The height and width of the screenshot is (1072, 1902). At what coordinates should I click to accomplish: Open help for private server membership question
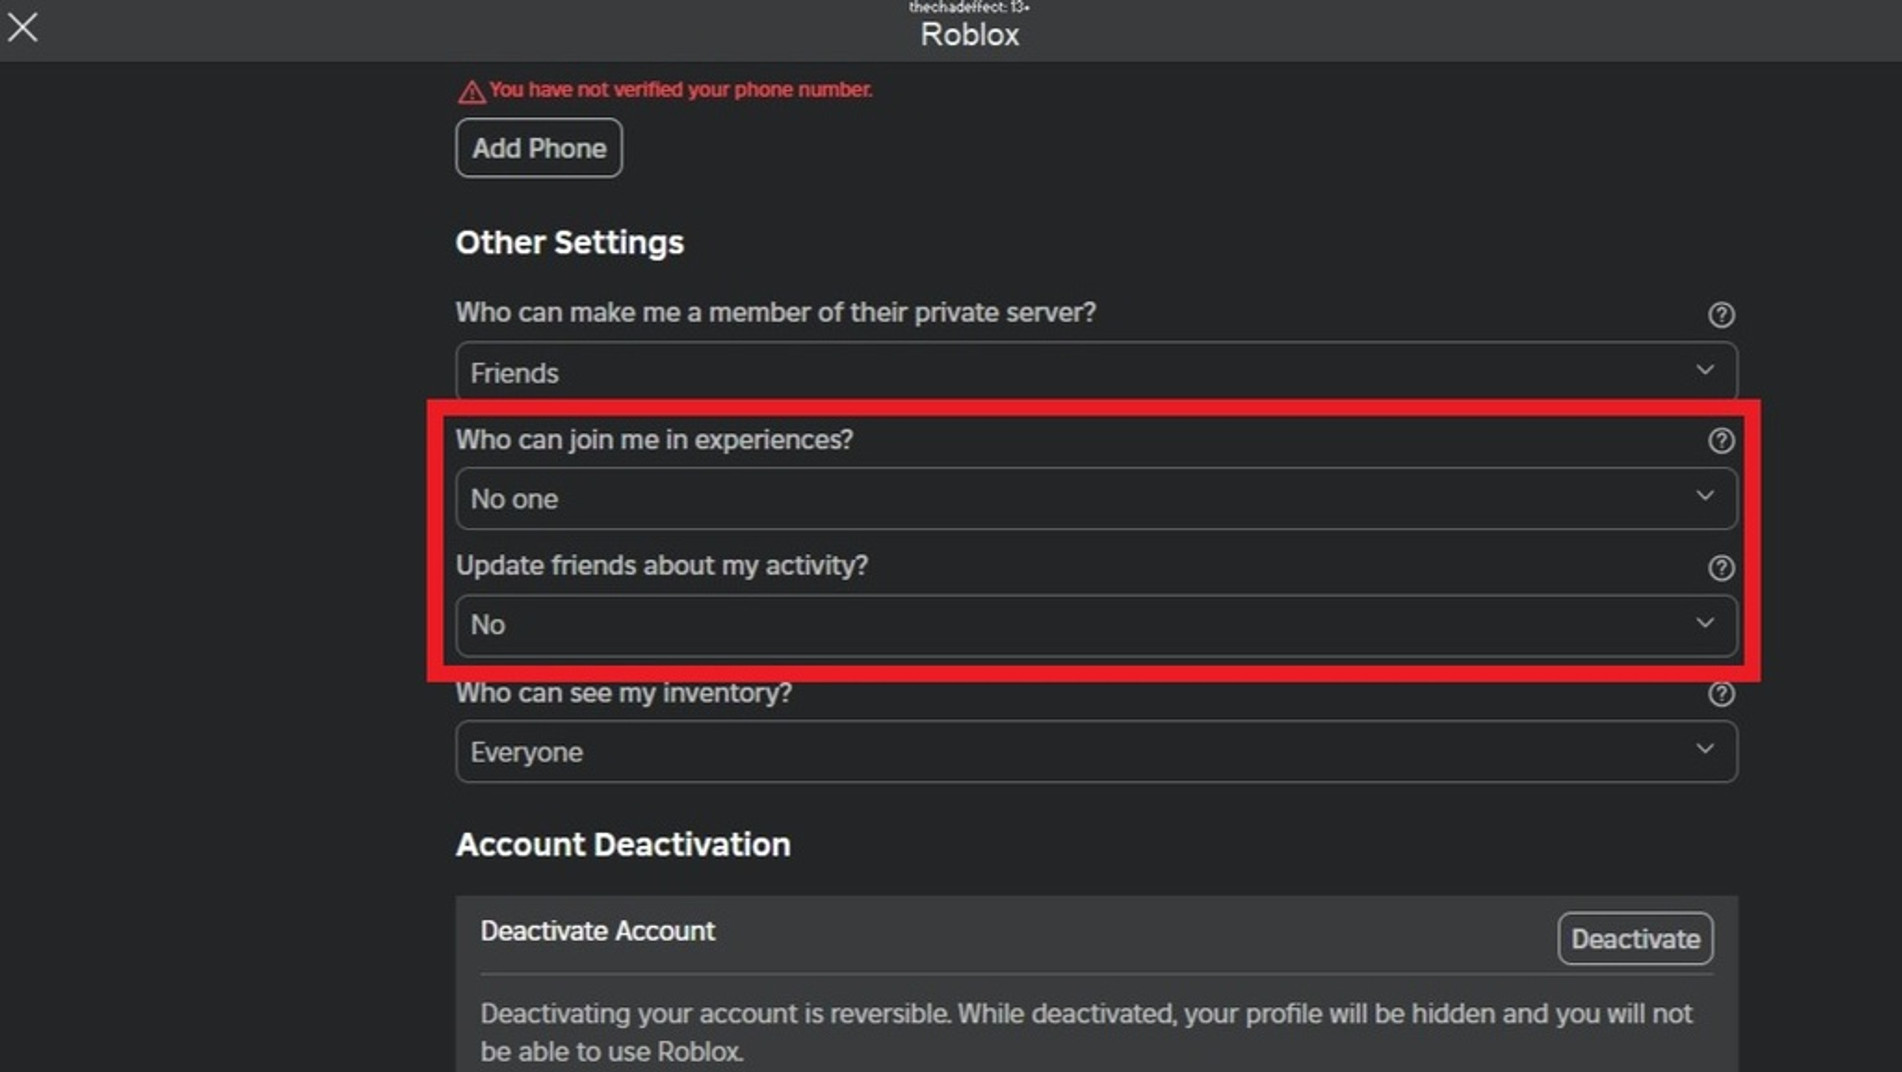click(x=1720, y=315)
